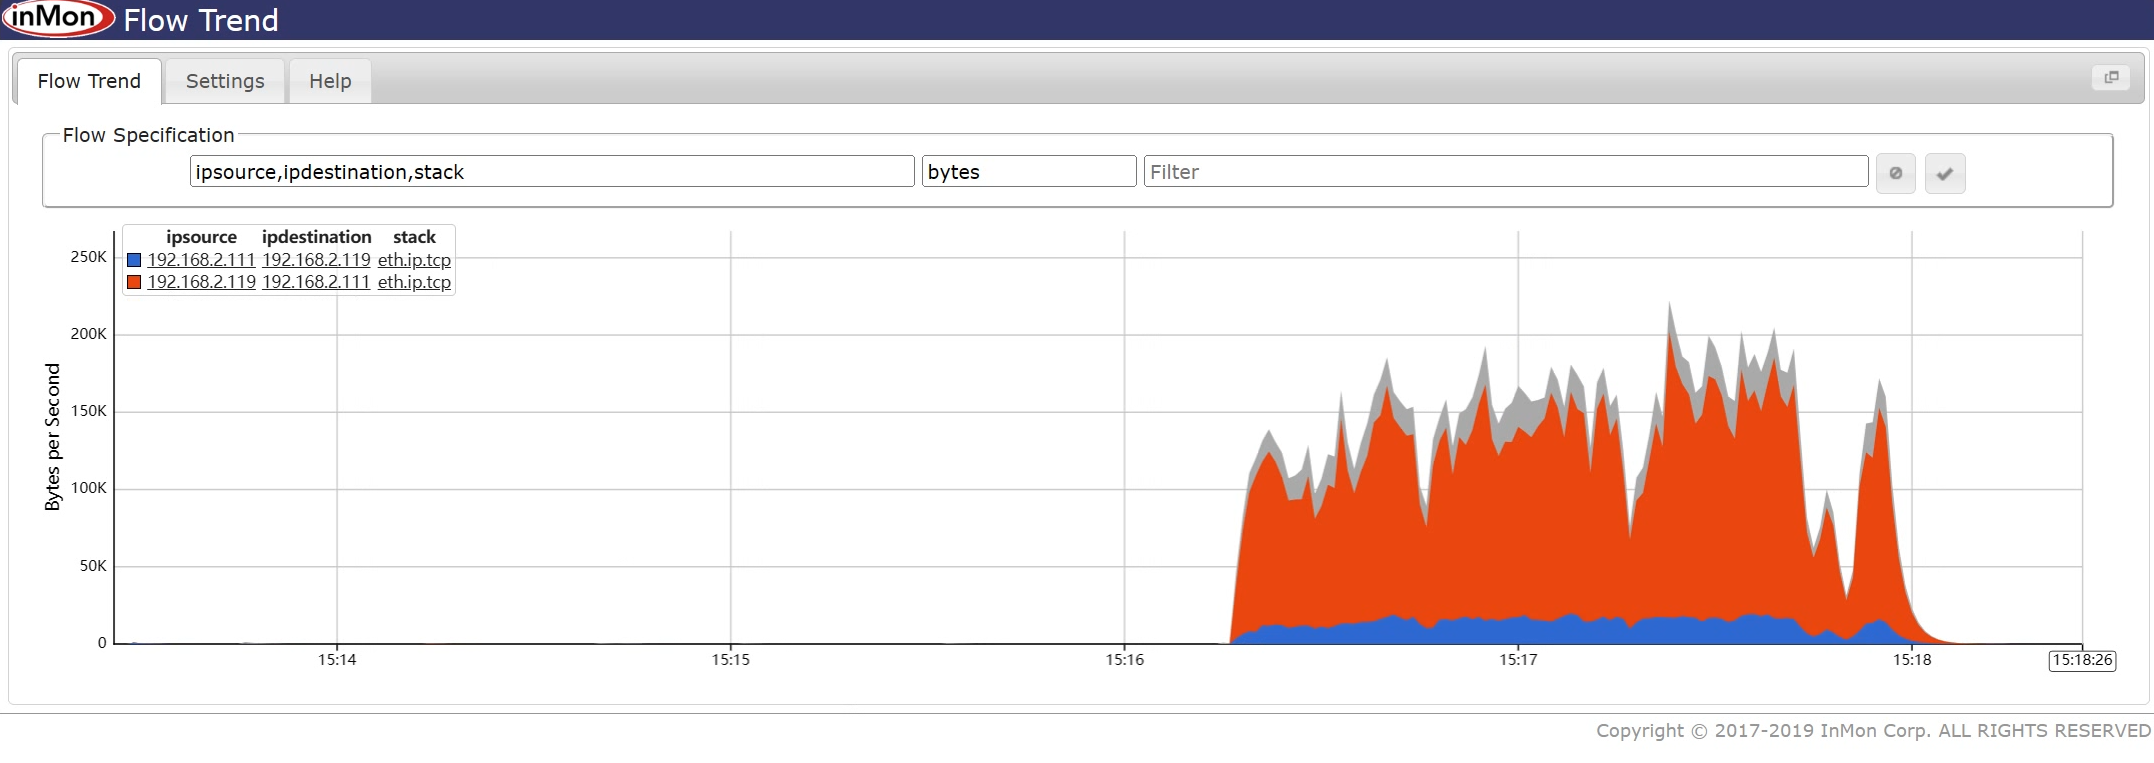Switch to the Settings tab

(x=225, y=81)
